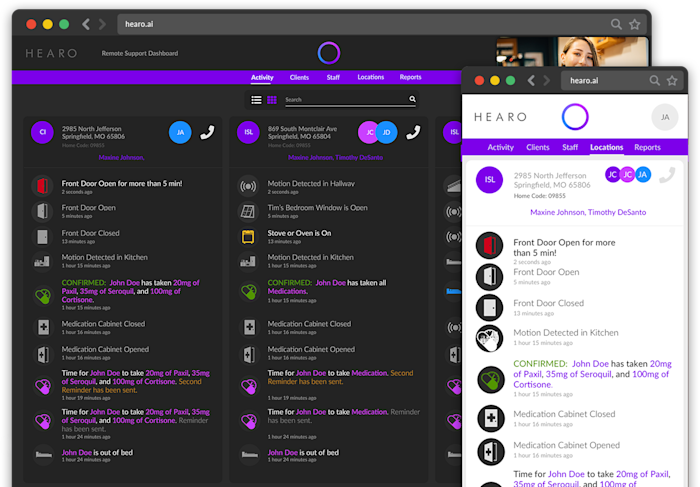The width and height of the screenshot is (700, 487).
Task: Click Tim's Bedroom Window is Open icon
Action: 248,211
